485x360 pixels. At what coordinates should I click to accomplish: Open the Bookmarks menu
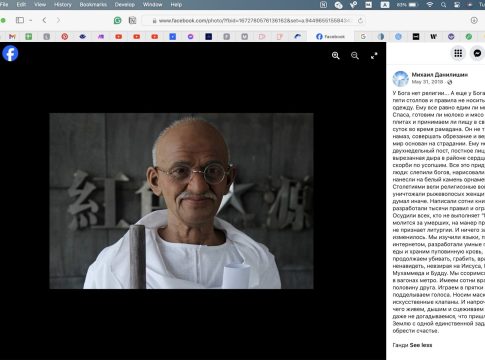[x=93, y=5]
